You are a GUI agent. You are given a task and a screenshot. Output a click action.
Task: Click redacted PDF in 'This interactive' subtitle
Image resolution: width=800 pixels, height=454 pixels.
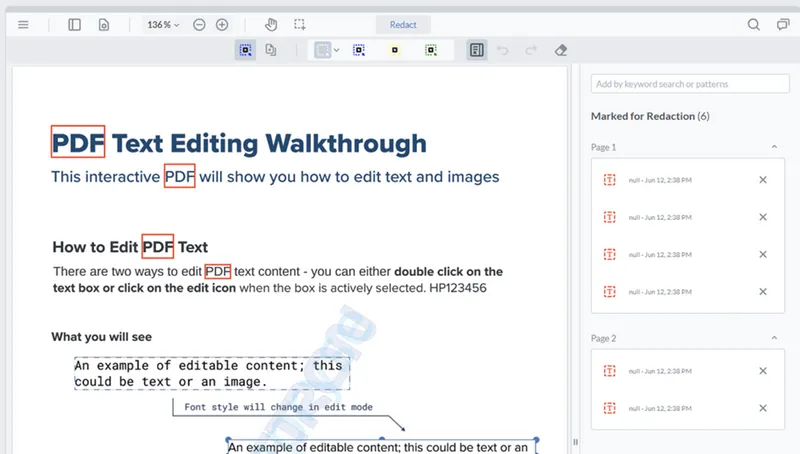tap(180, 175)
